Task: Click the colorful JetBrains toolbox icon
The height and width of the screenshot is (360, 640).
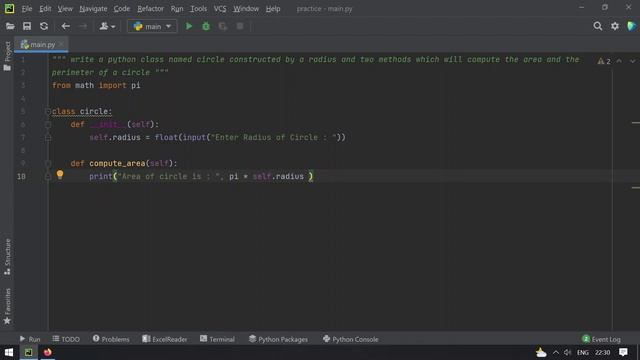Action: click(x=632, y=27)
